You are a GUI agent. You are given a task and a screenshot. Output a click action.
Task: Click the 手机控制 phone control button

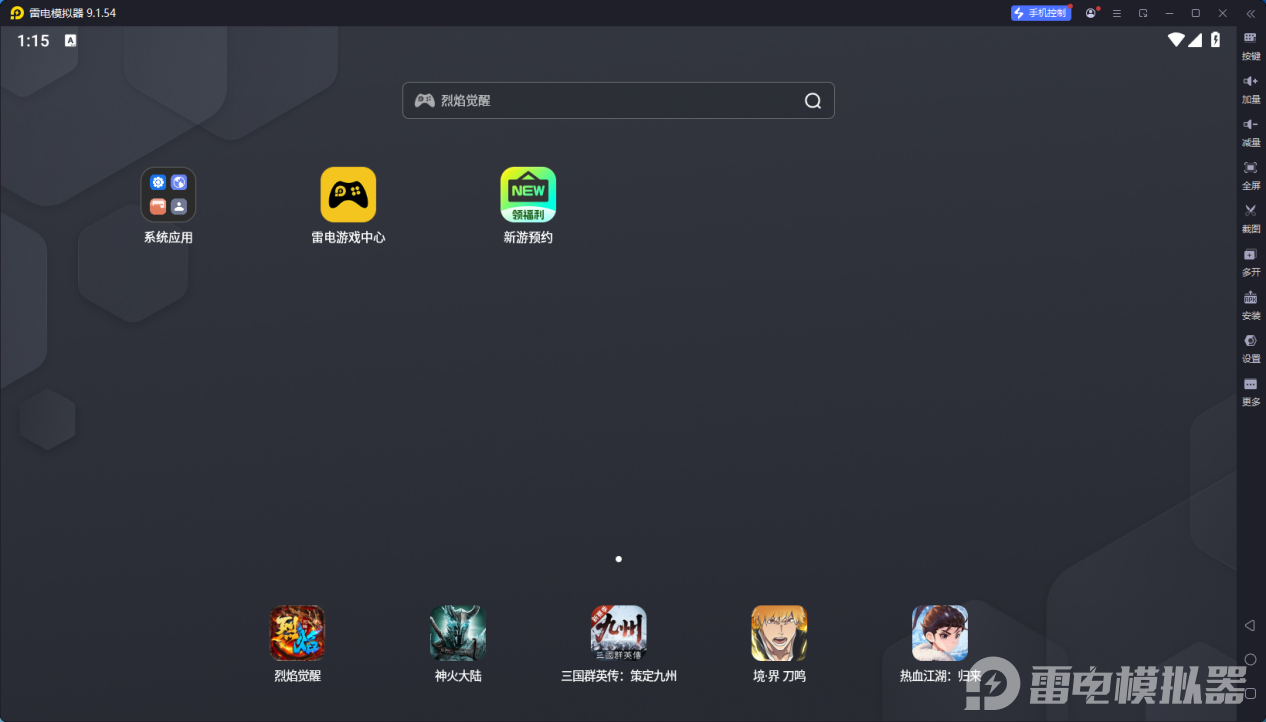tap(1040, 13)
